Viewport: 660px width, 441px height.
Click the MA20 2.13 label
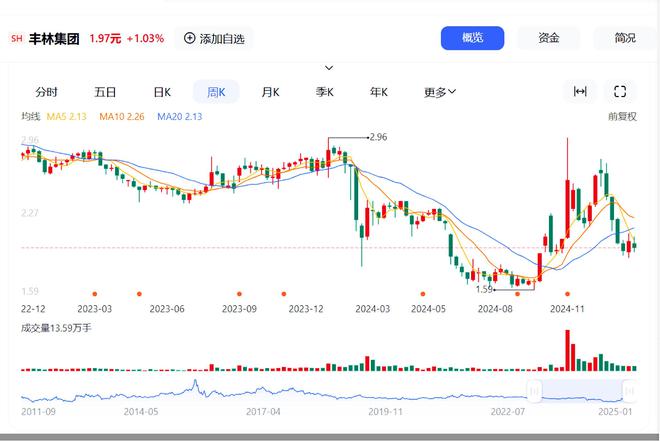180,117
